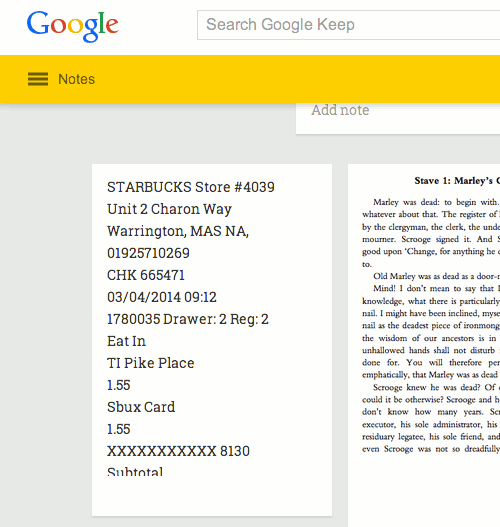Click '1.55' amount under Sbux Card
500x527 pixels.
119,429
